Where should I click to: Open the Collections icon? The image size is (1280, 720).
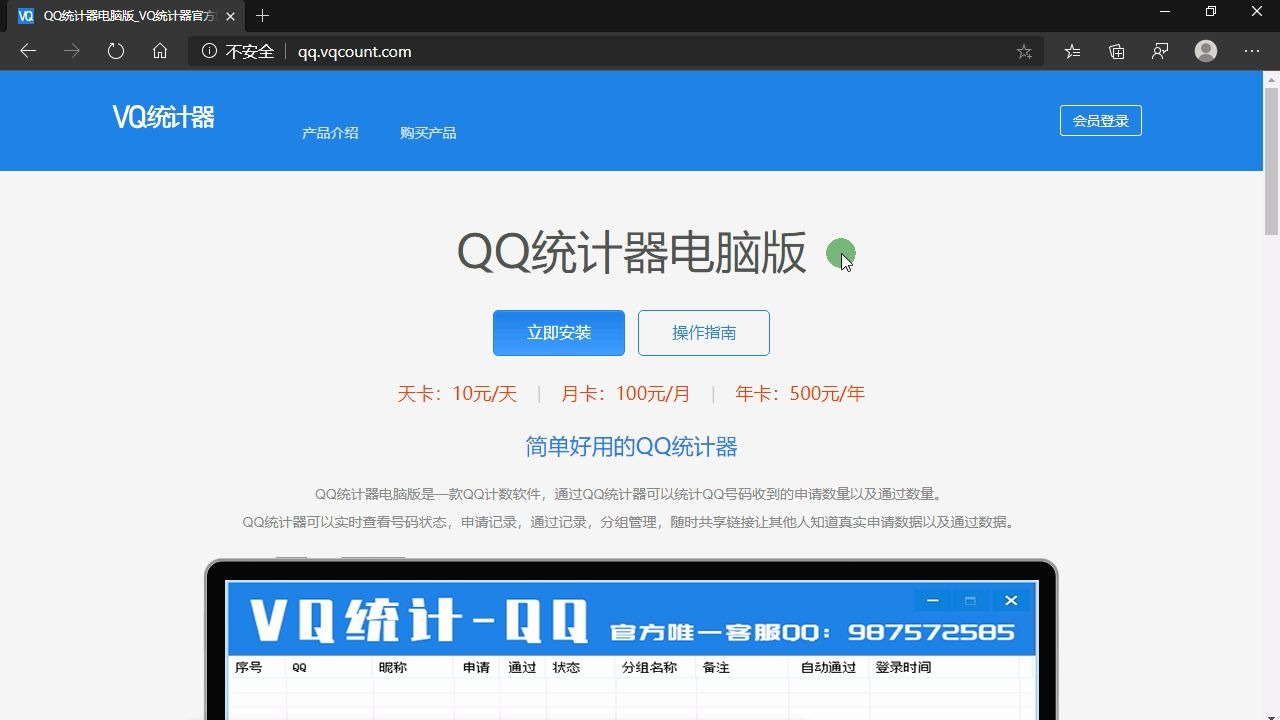(1117, 51)
